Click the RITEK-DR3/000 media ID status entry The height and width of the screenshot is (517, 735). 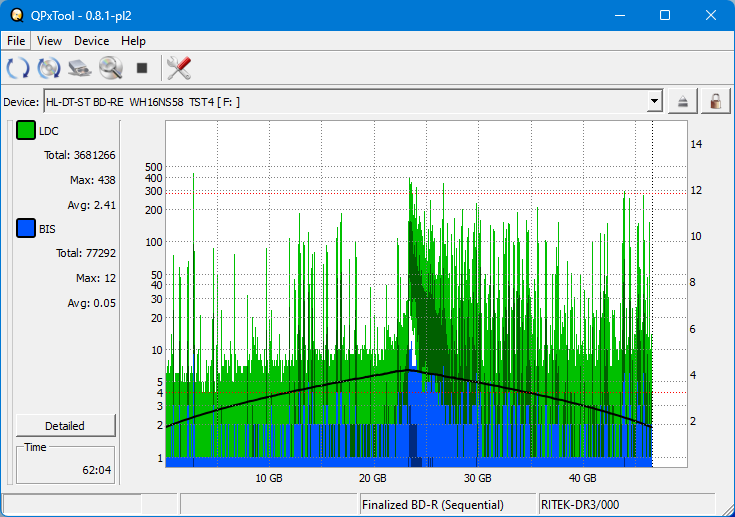[x=580, y=505]
